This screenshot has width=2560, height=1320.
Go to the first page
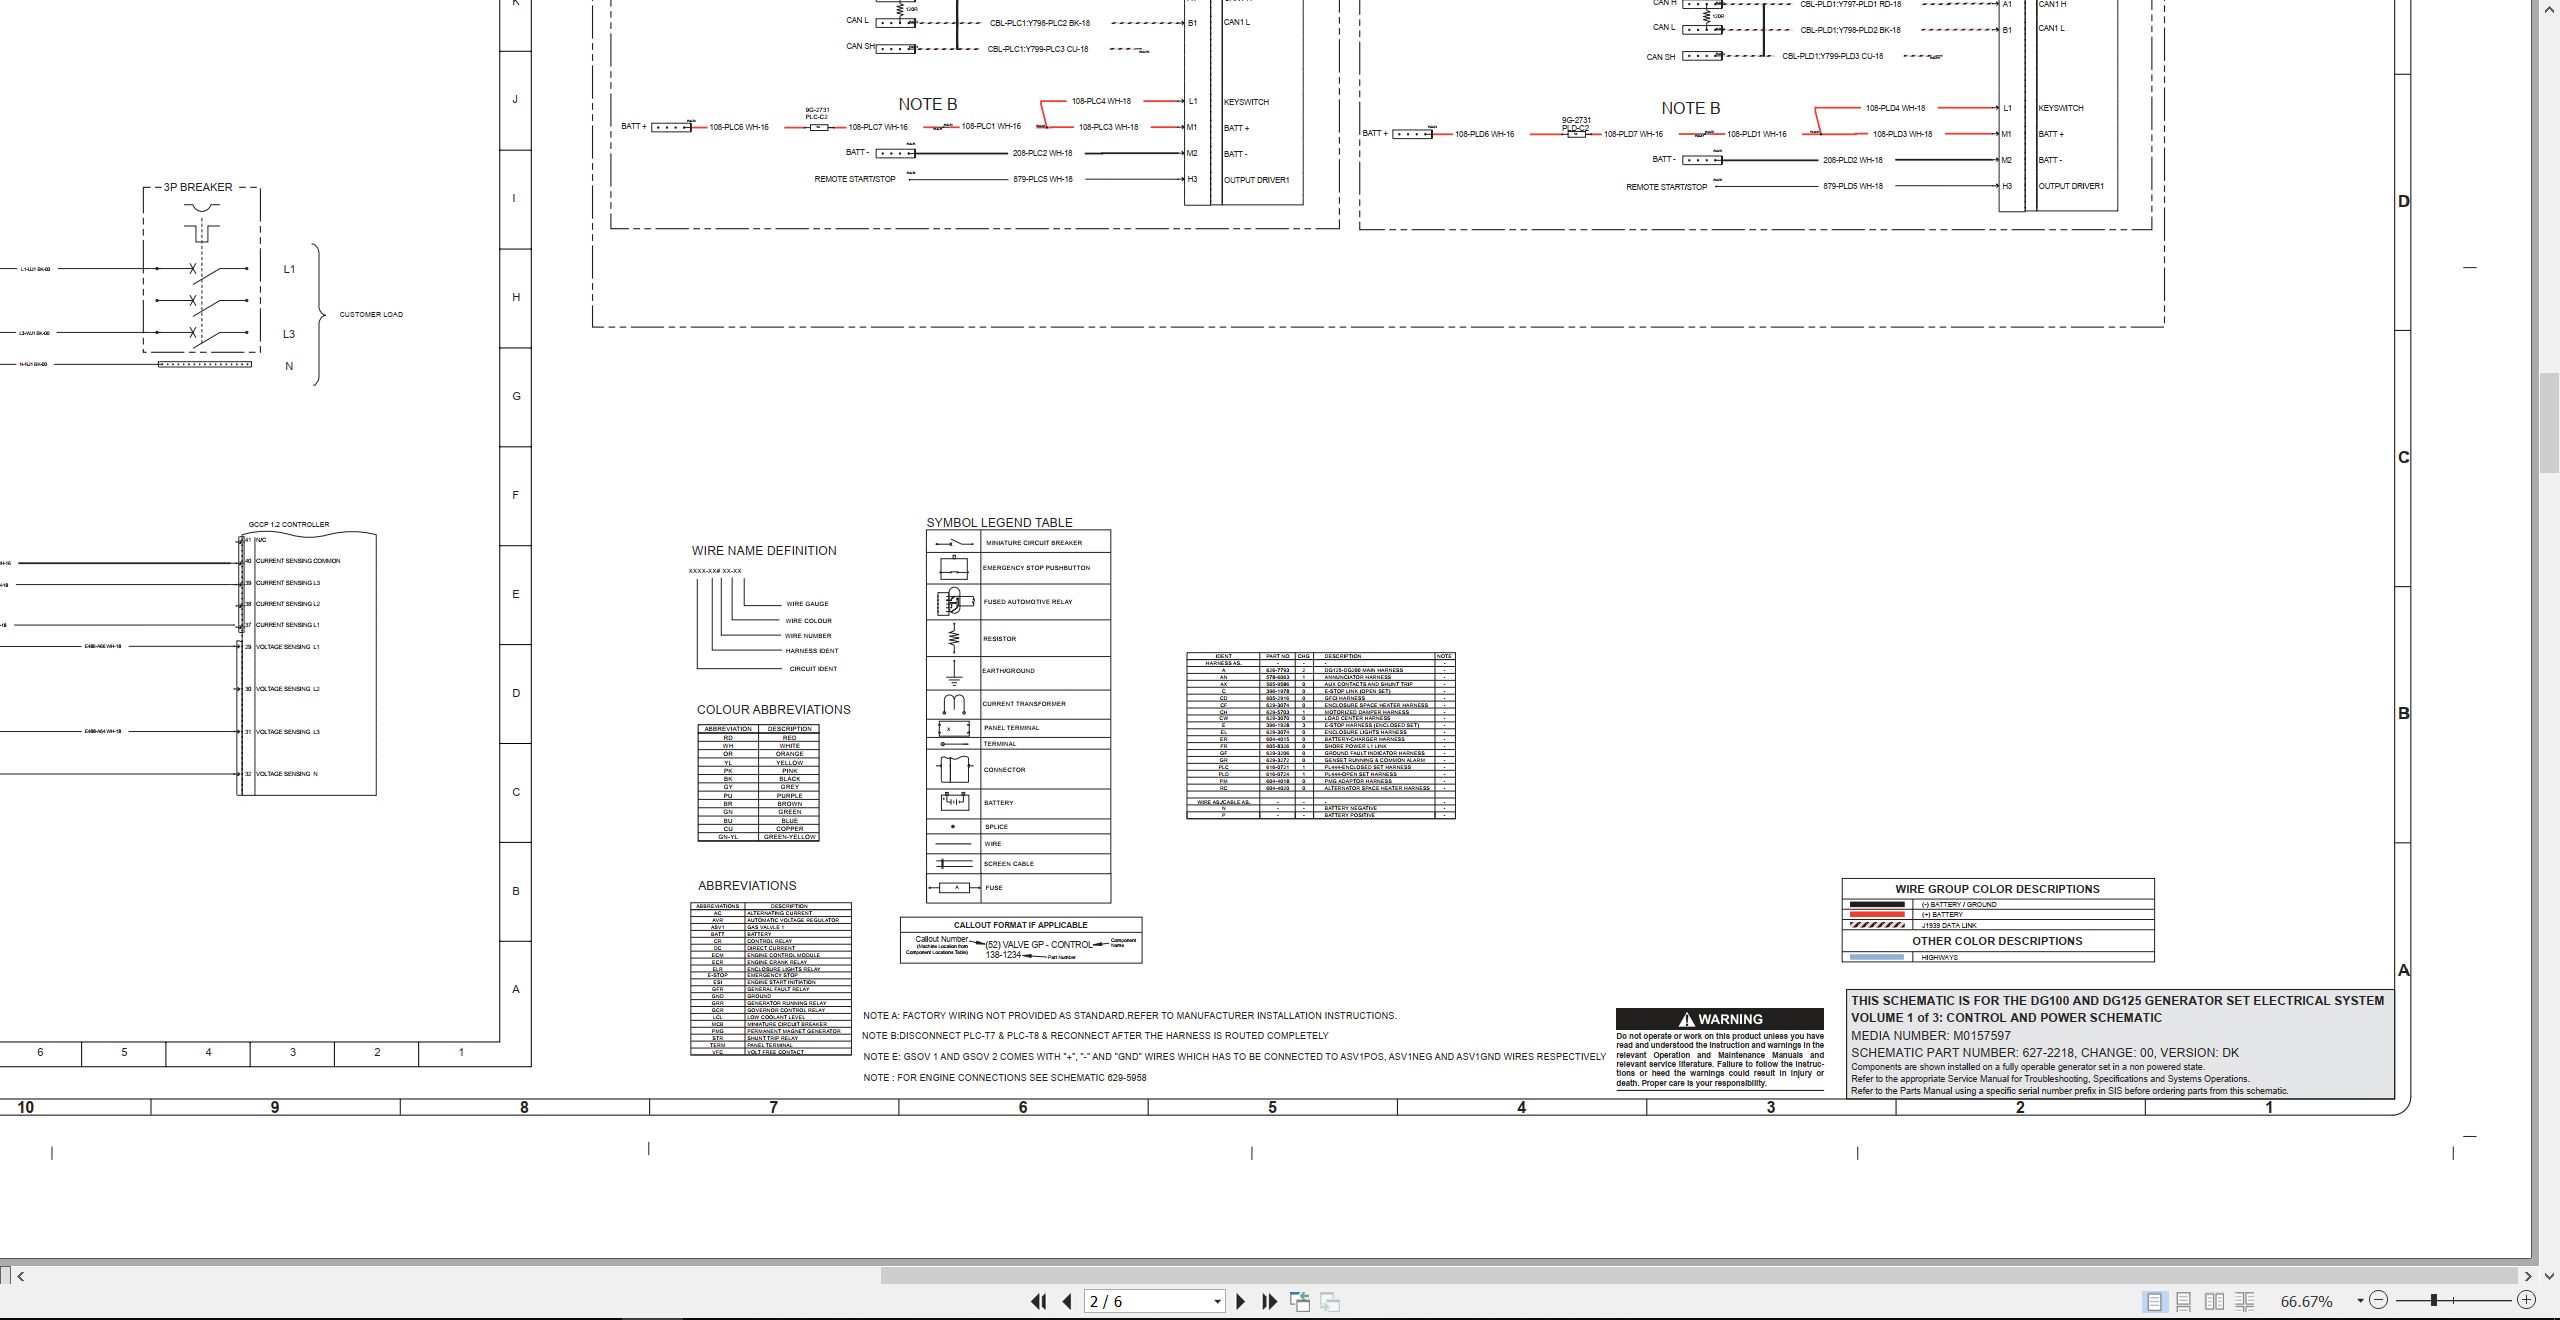click(x=1038, y=1301)
